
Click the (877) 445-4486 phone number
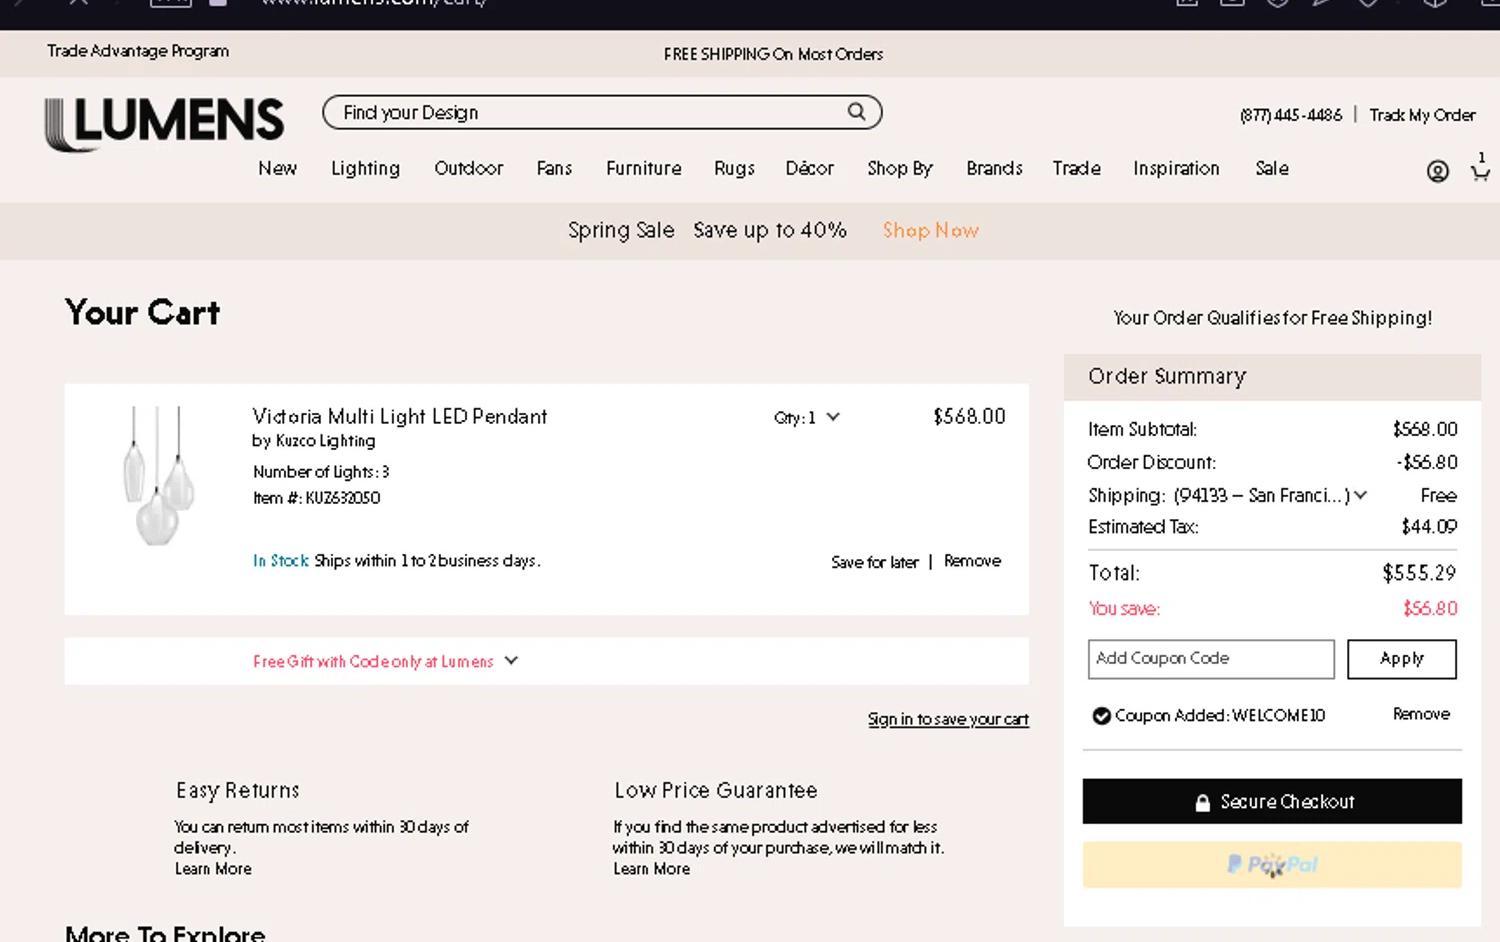[x=1290, y=115]
